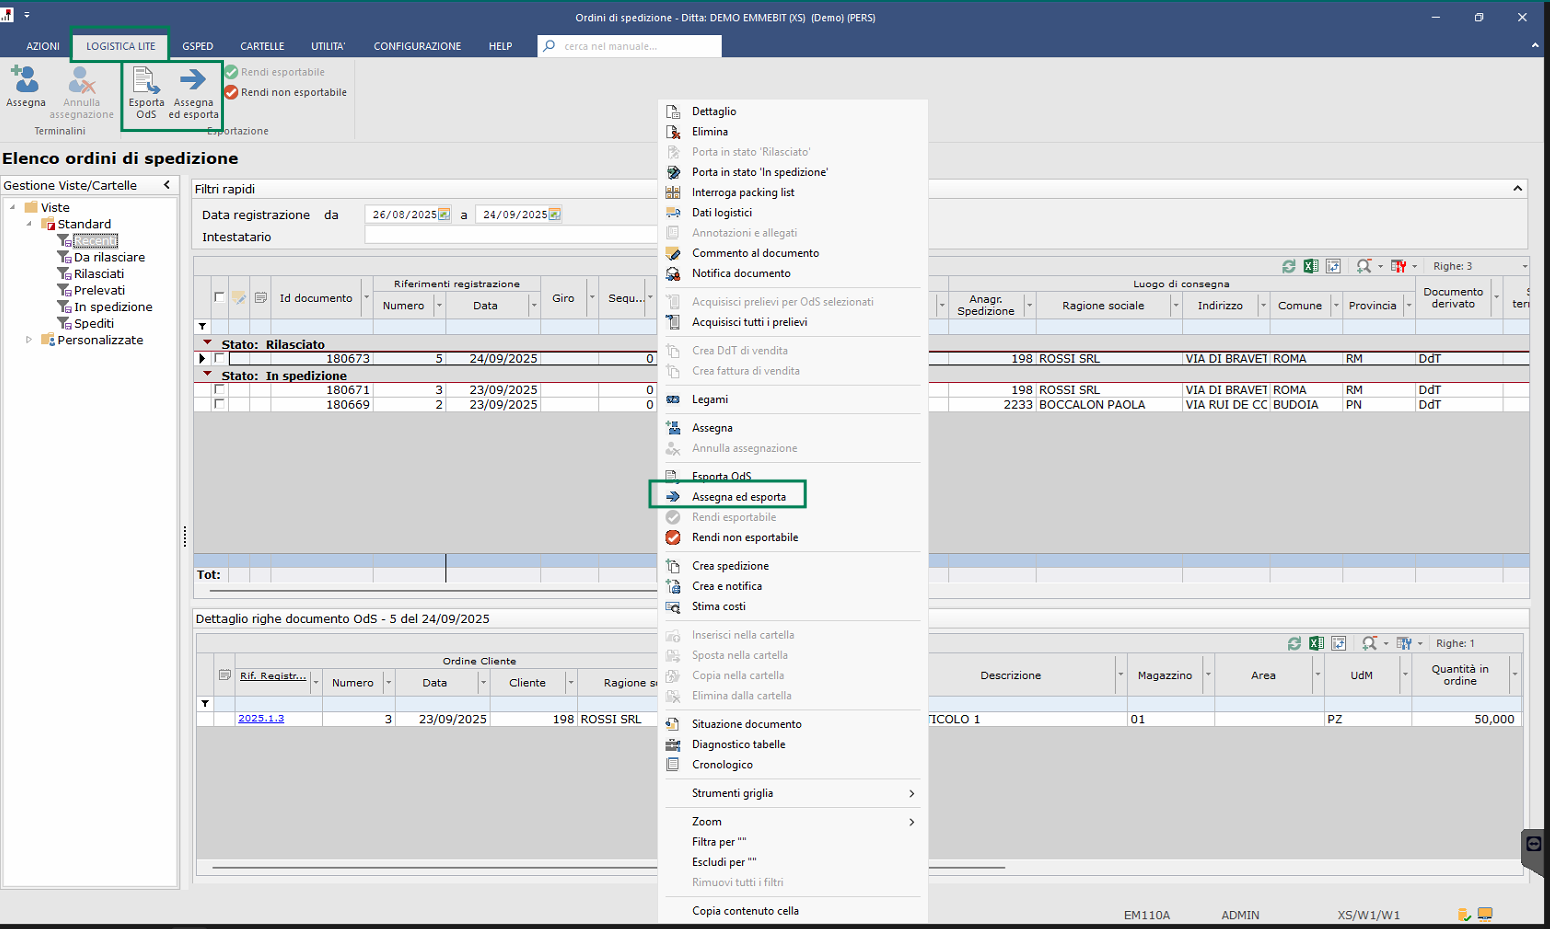This screenshot has height=929, width=1550.
Task: Select the 'Da rilasciare' view in tree
Action: point(109,257)
